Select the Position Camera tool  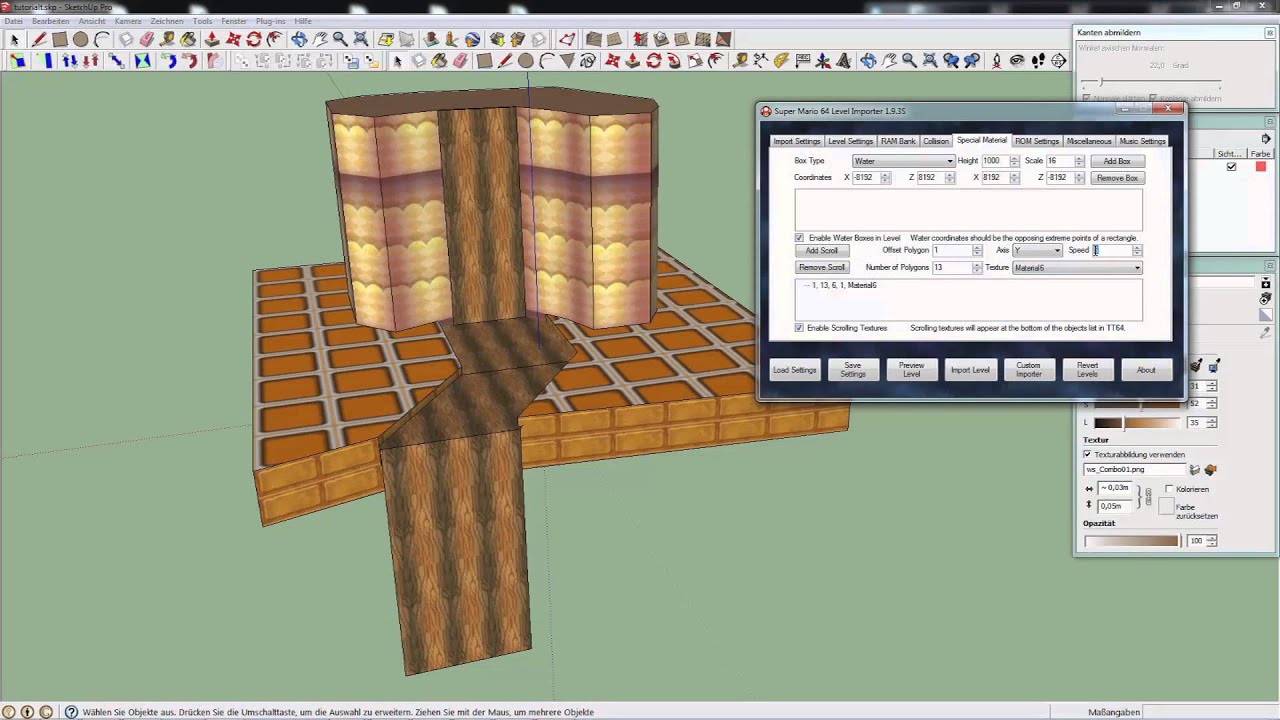[x=996, y=61]
